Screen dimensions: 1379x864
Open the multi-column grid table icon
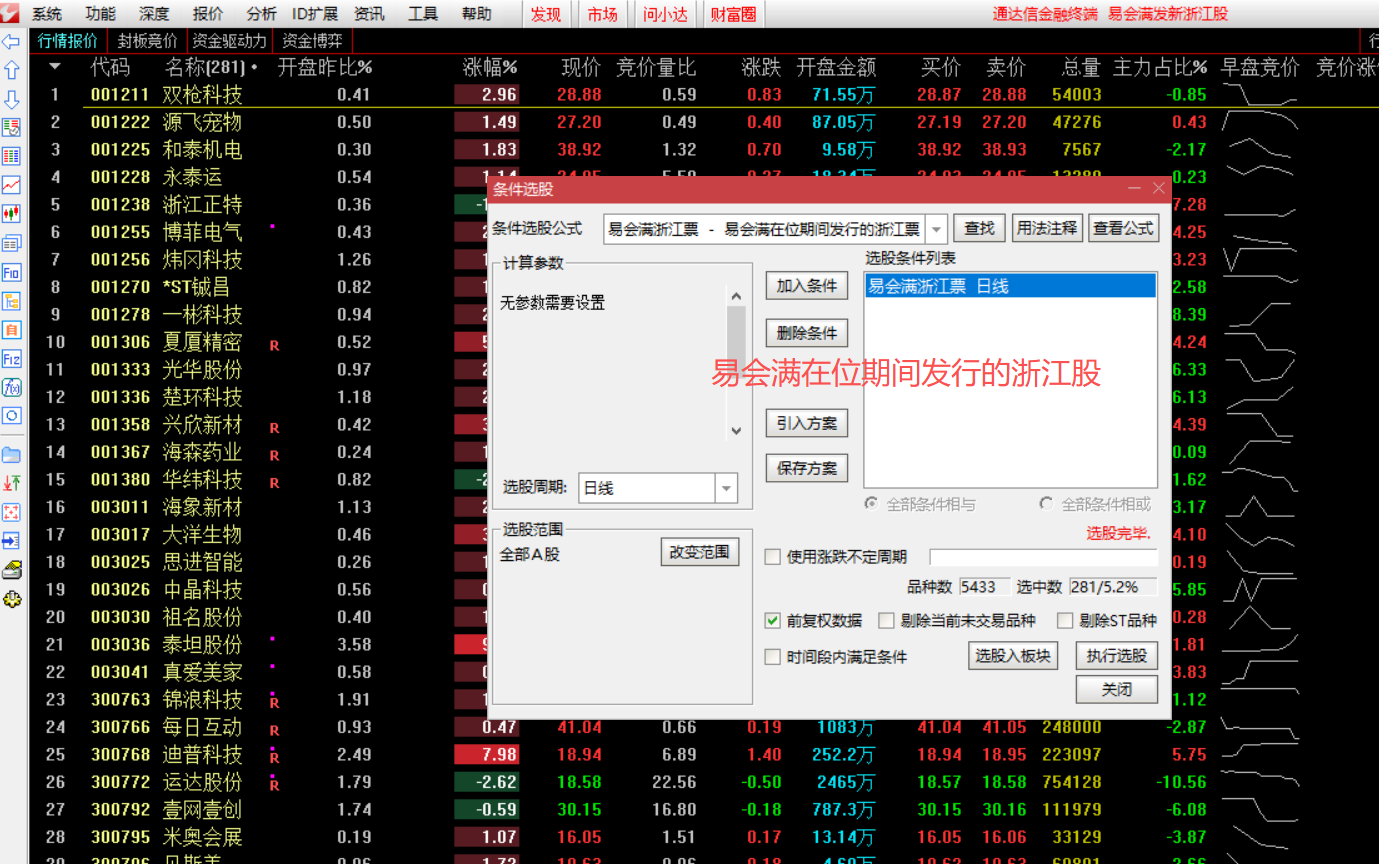(11, 157)
